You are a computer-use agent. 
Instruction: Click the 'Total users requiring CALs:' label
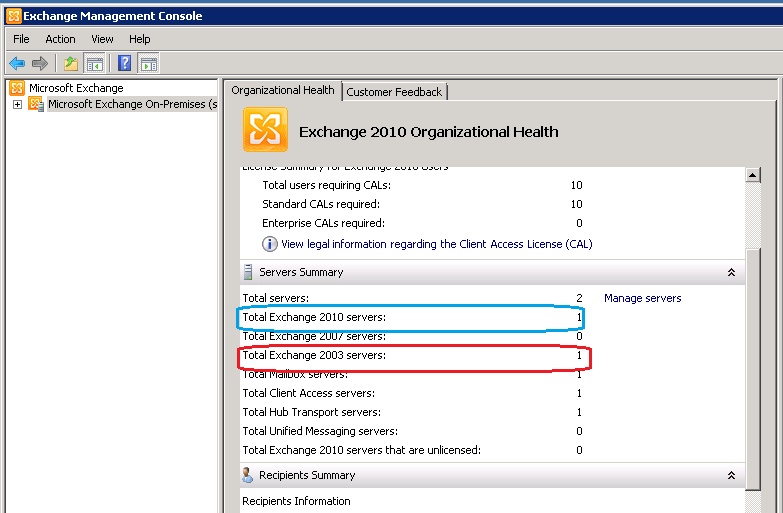point(327,185)
